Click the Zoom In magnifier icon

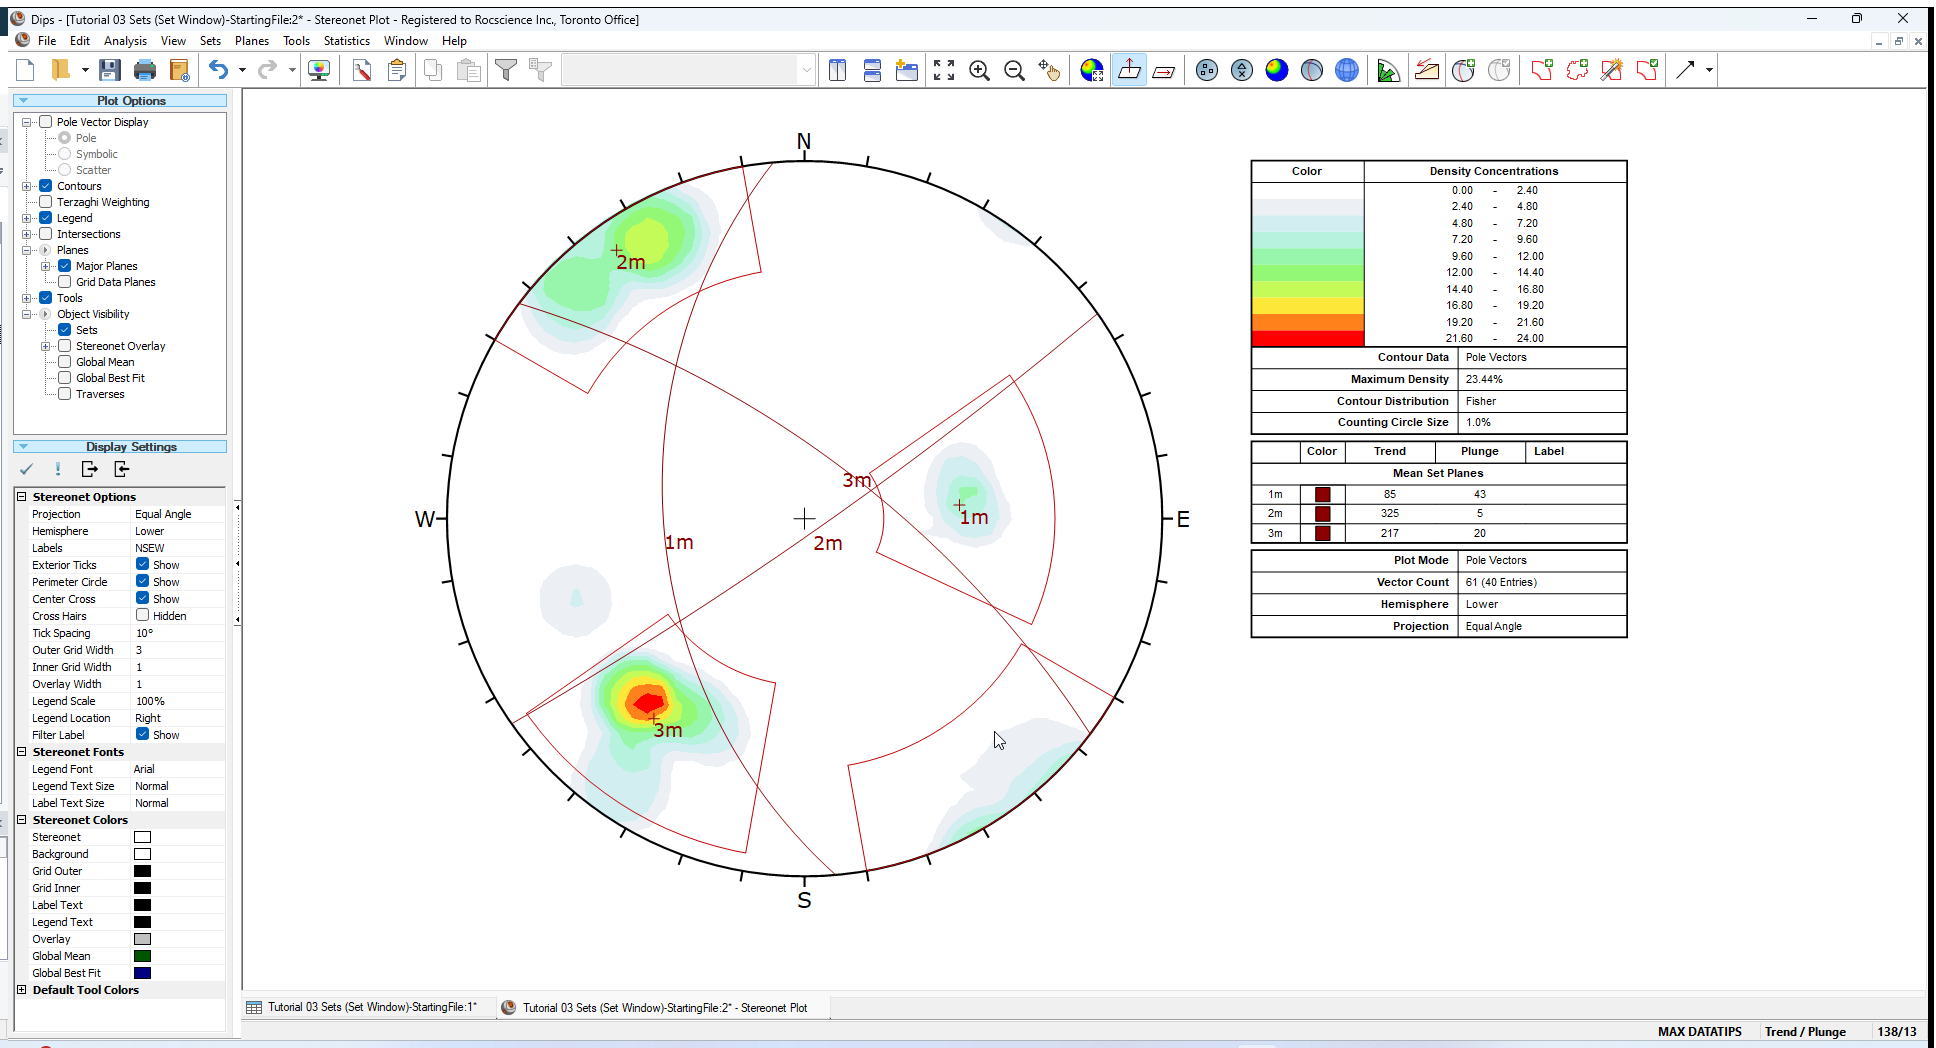[x=979, y=70]
